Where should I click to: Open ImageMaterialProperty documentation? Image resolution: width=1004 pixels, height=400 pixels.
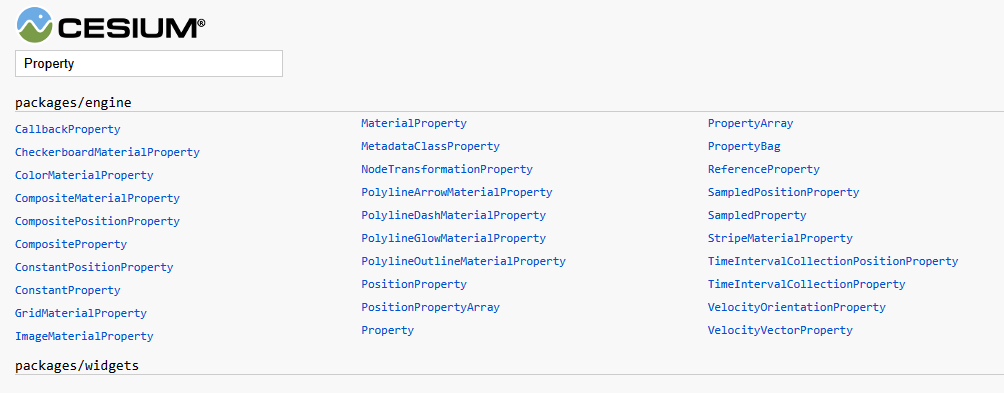tap(84, 337)
